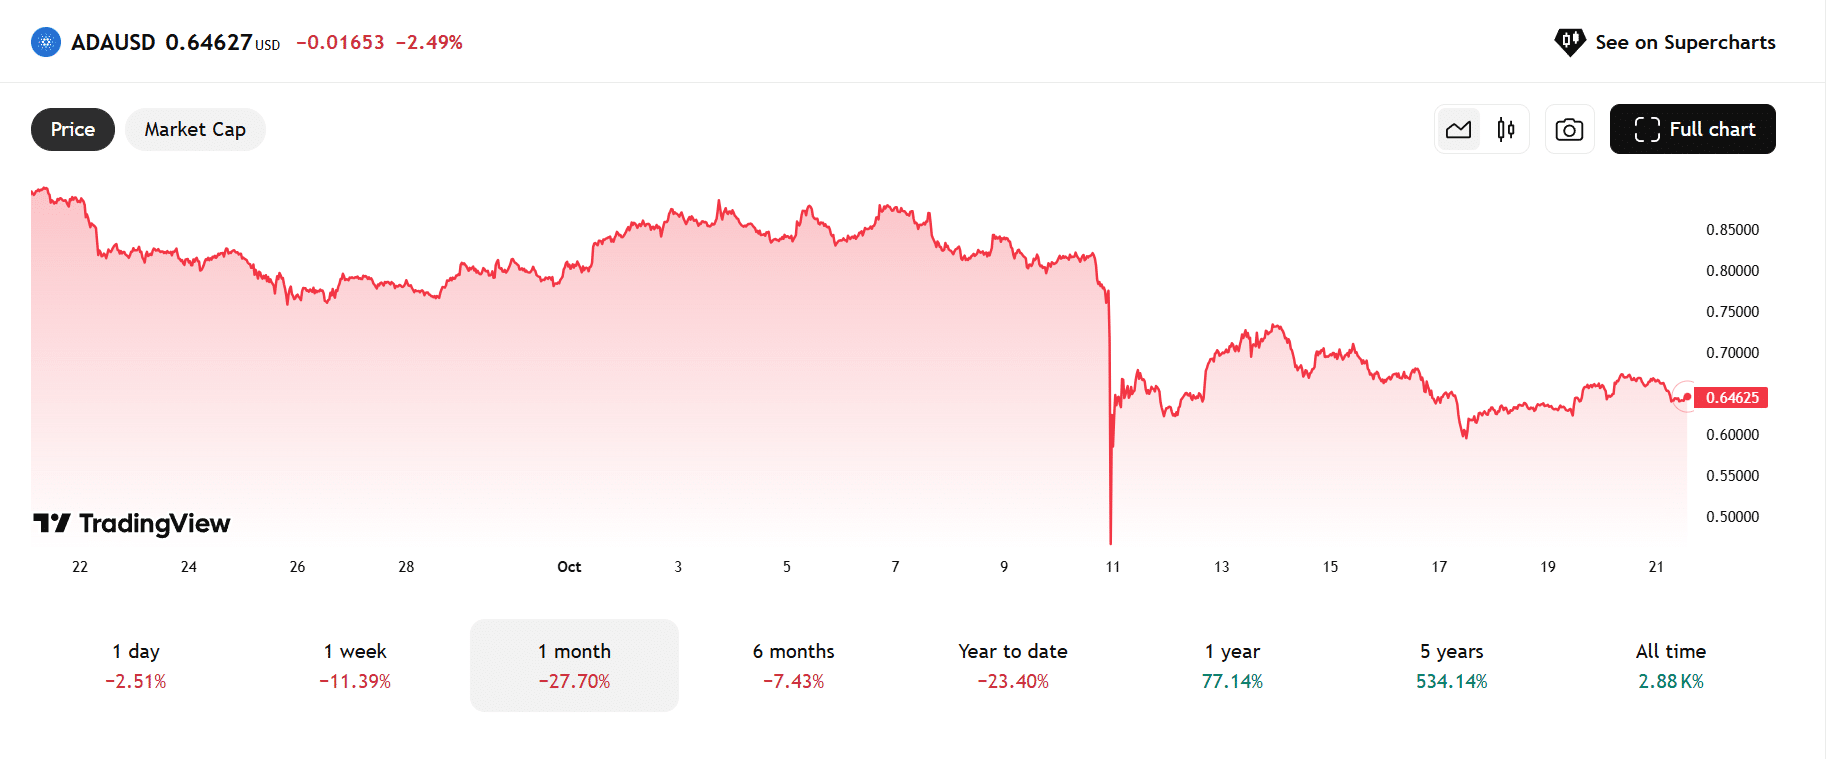This screenshot has width=1828, height=759.
Task: Switch to Market Cap view
Action: 195,129
